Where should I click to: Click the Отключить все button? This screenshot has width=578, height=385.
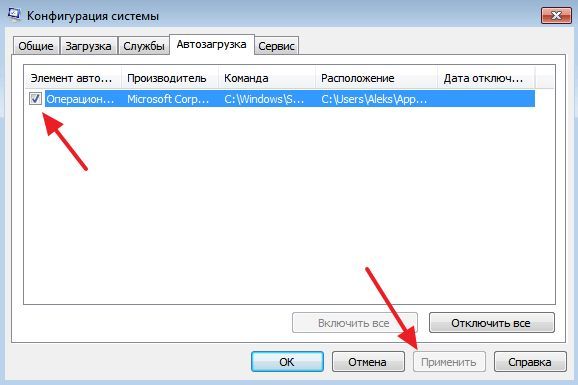(491, 323)
